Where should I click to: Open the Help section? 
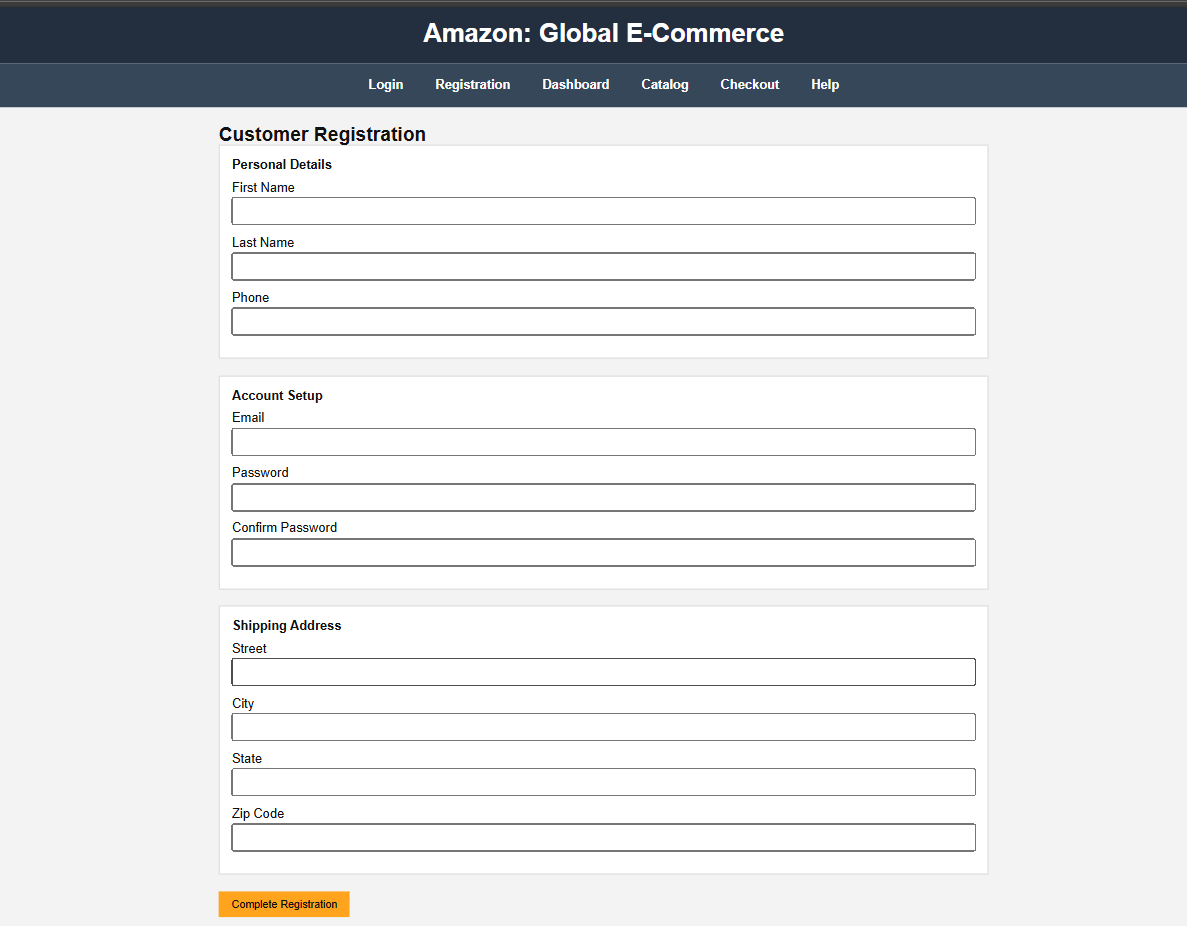824,84
